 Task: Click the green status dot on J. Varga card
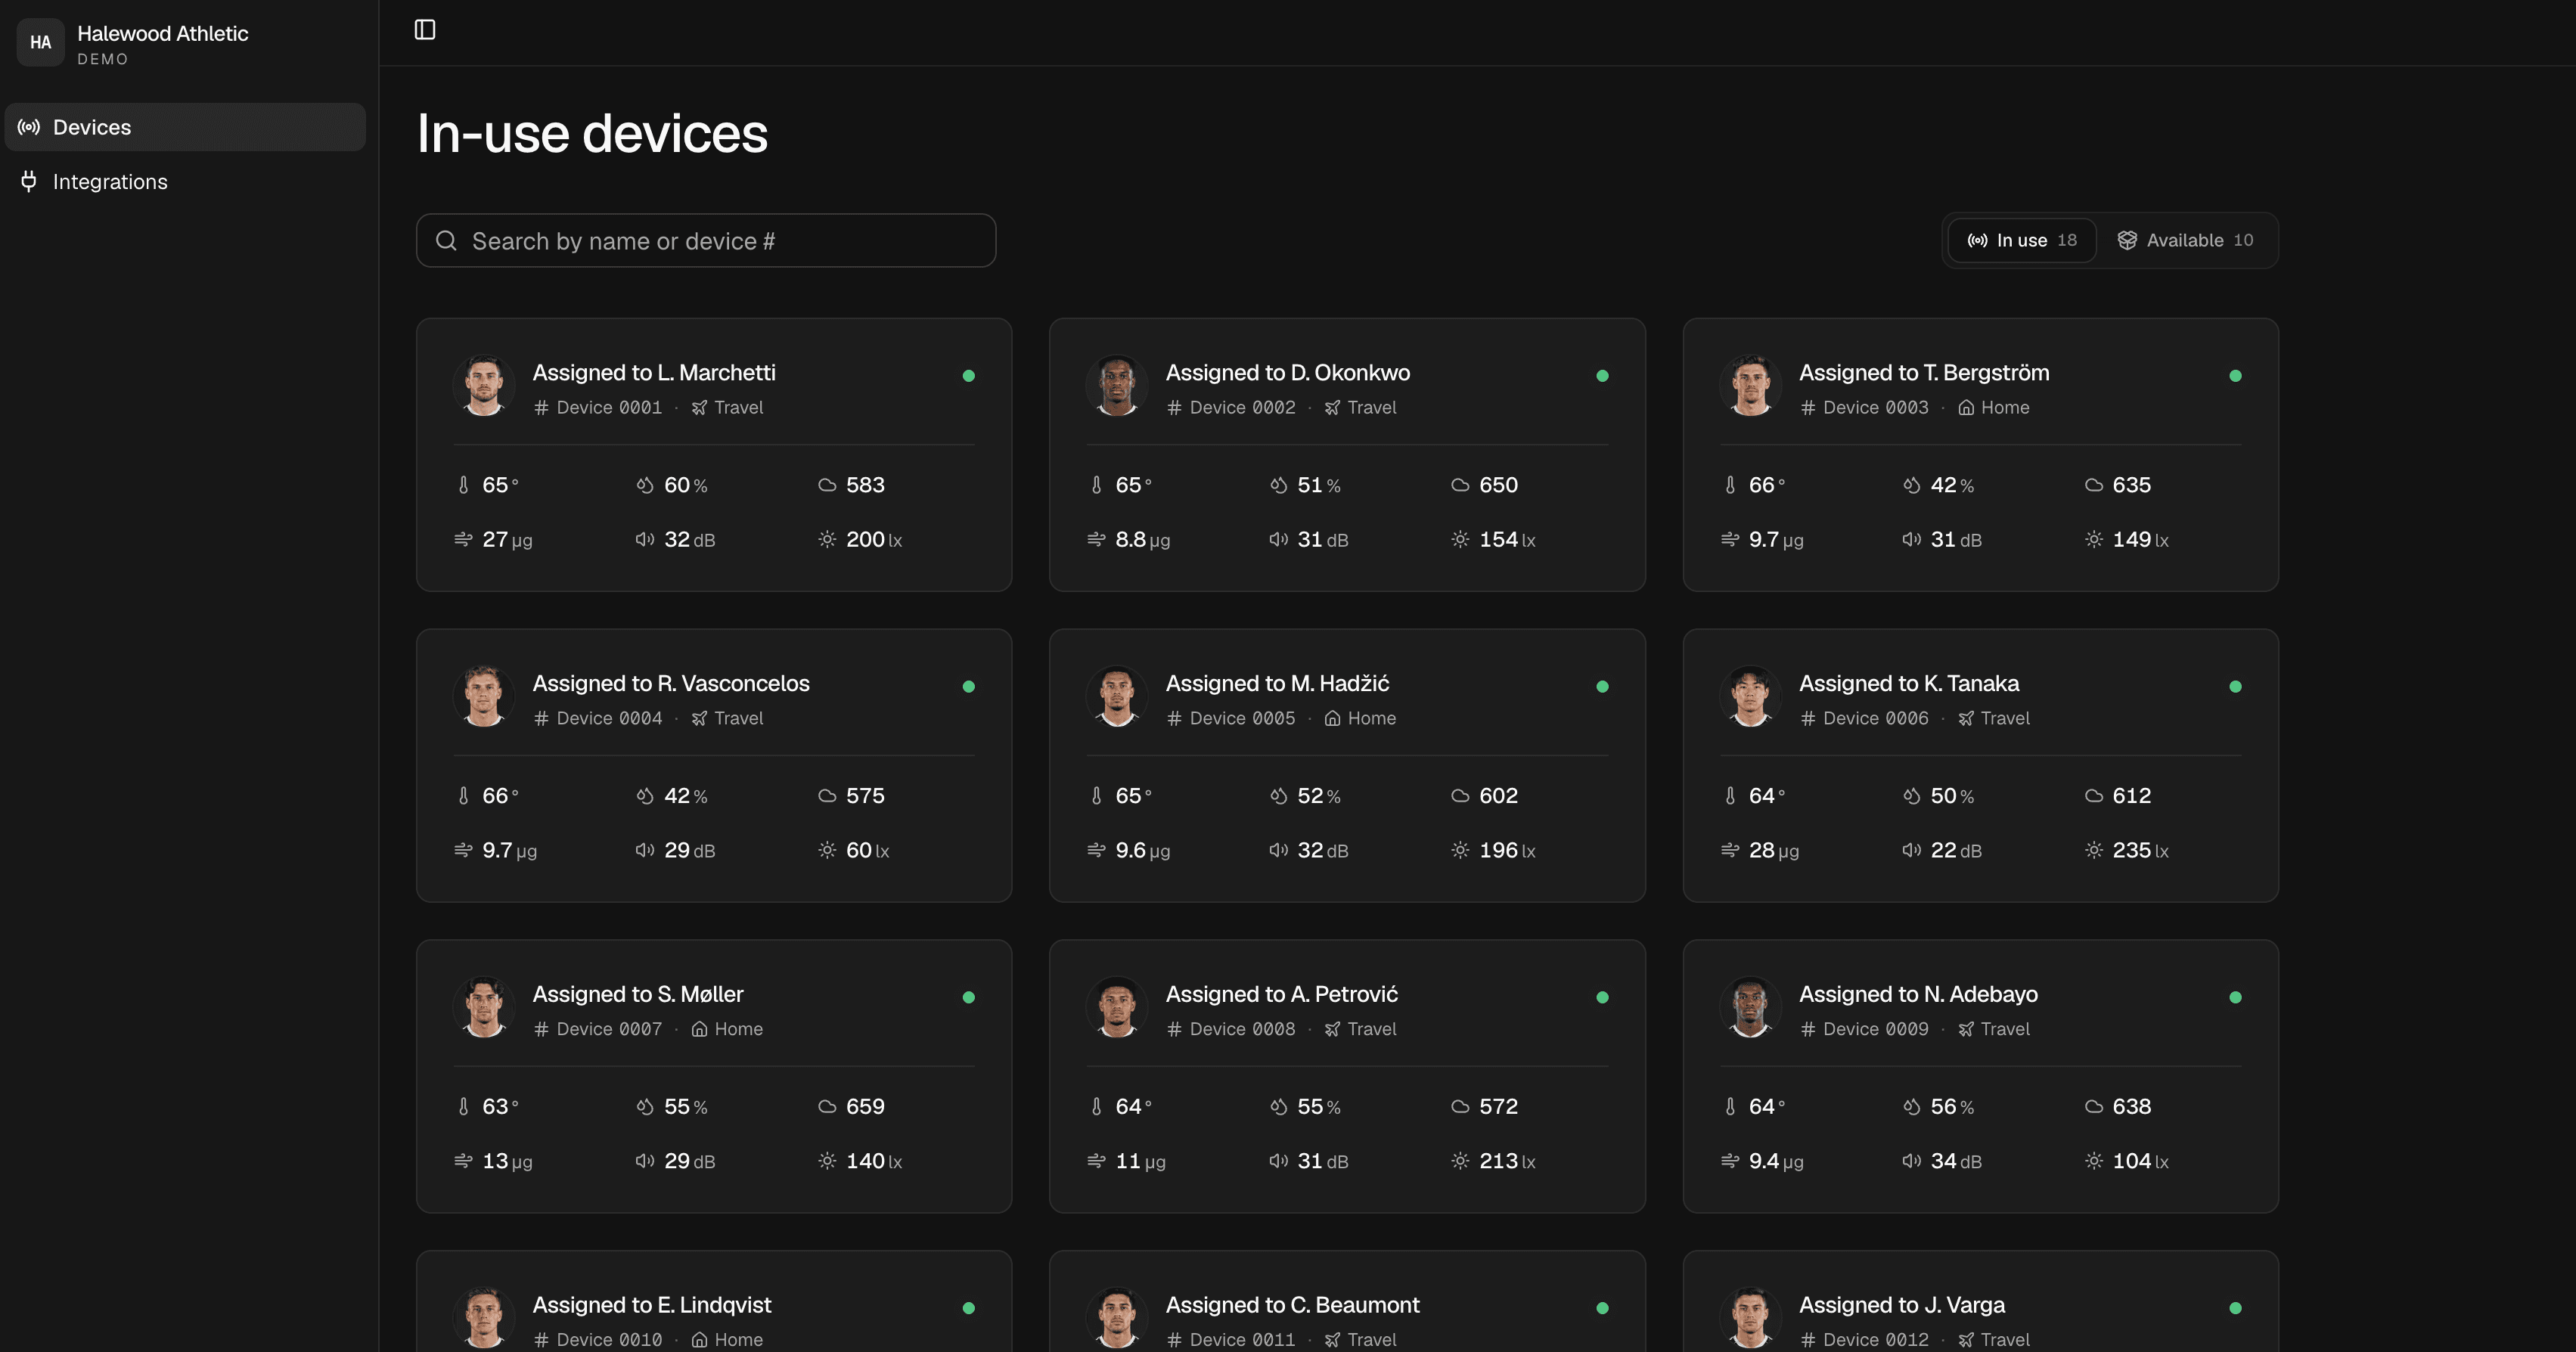tap(2235, 1308)
